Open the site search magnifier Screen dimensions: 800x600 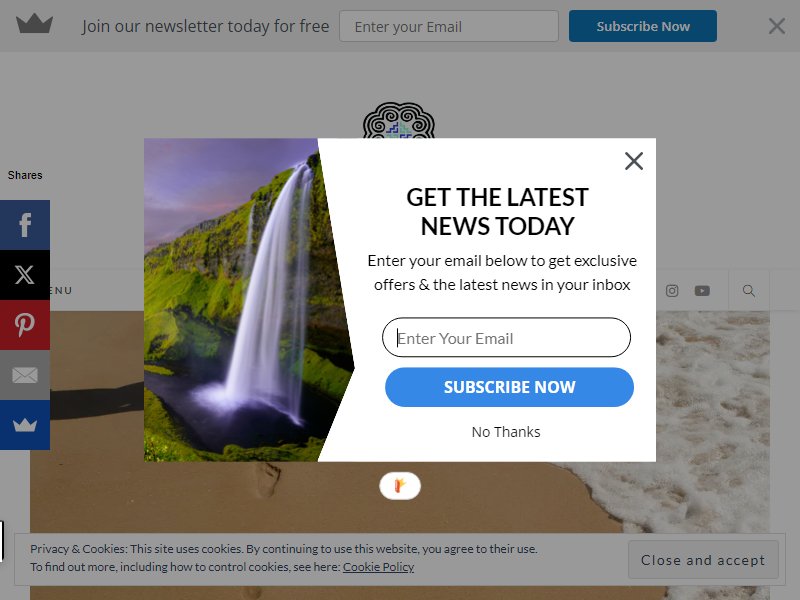[x=748, y=291]
